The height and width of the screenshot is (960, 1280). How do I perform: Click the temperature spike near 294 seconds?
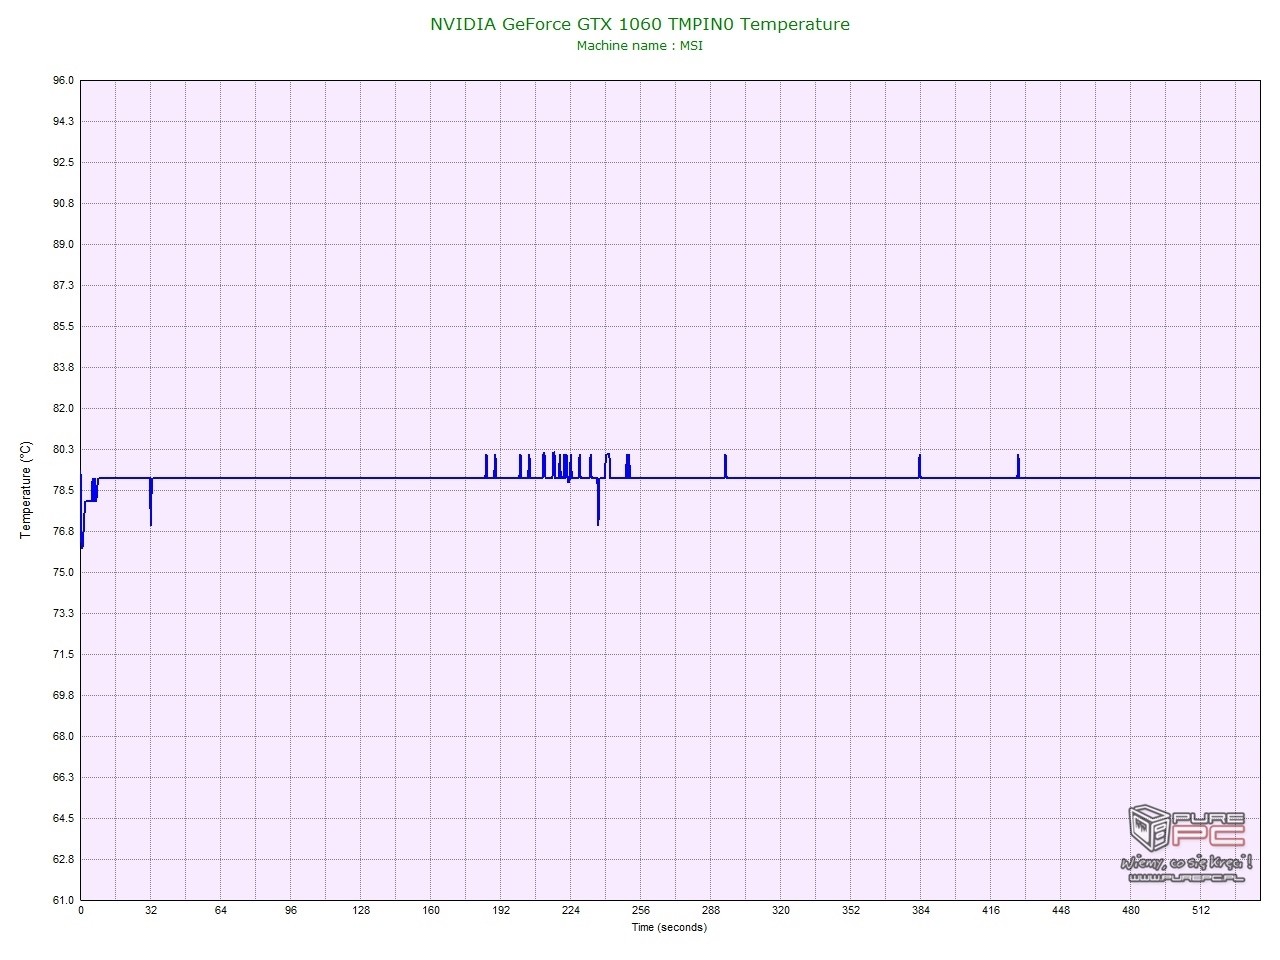726,466
